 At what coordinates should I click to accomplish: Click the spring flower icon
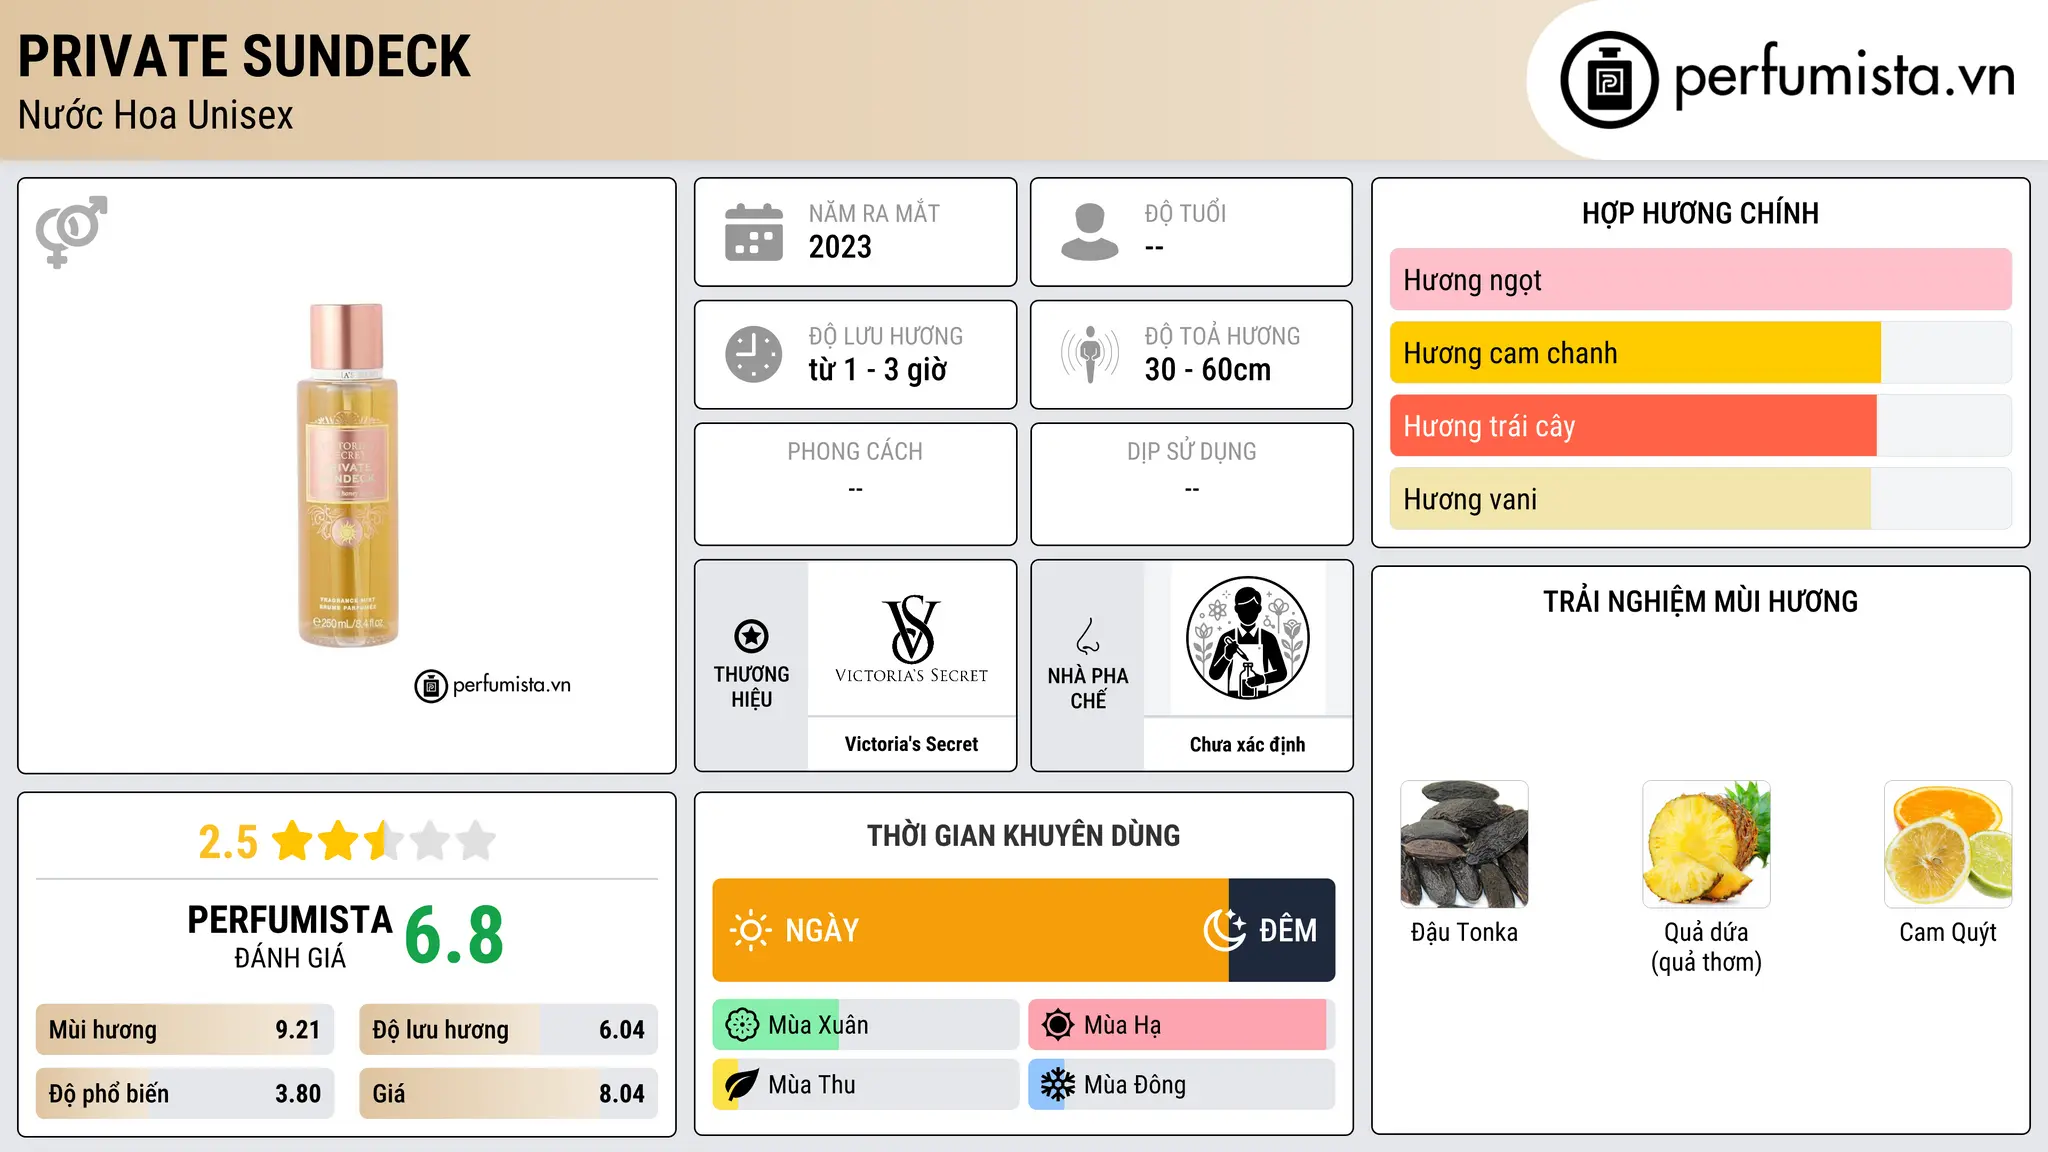pos(742,1025)
